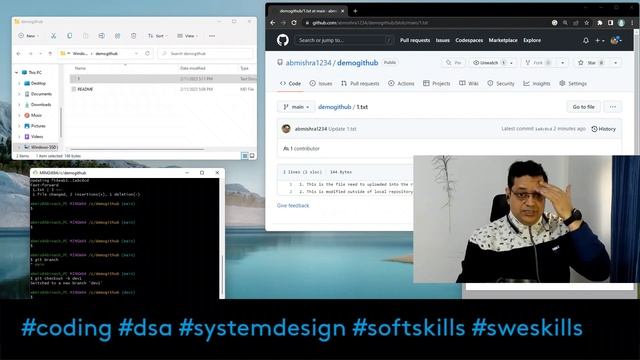Open the Projects tab
Viewport: 640px width, 360px height.
coord(437,83)
